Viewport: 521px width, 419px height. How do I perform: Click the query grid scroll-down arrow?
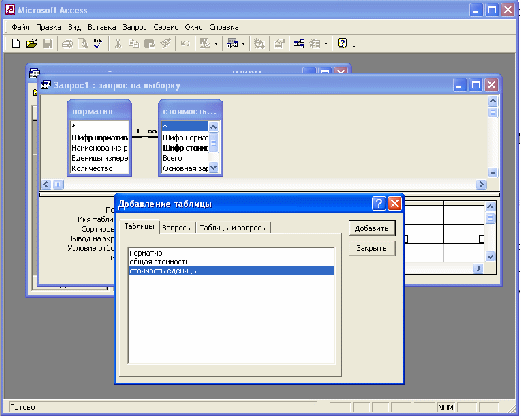pyautogui.click(x=490, y=257)
